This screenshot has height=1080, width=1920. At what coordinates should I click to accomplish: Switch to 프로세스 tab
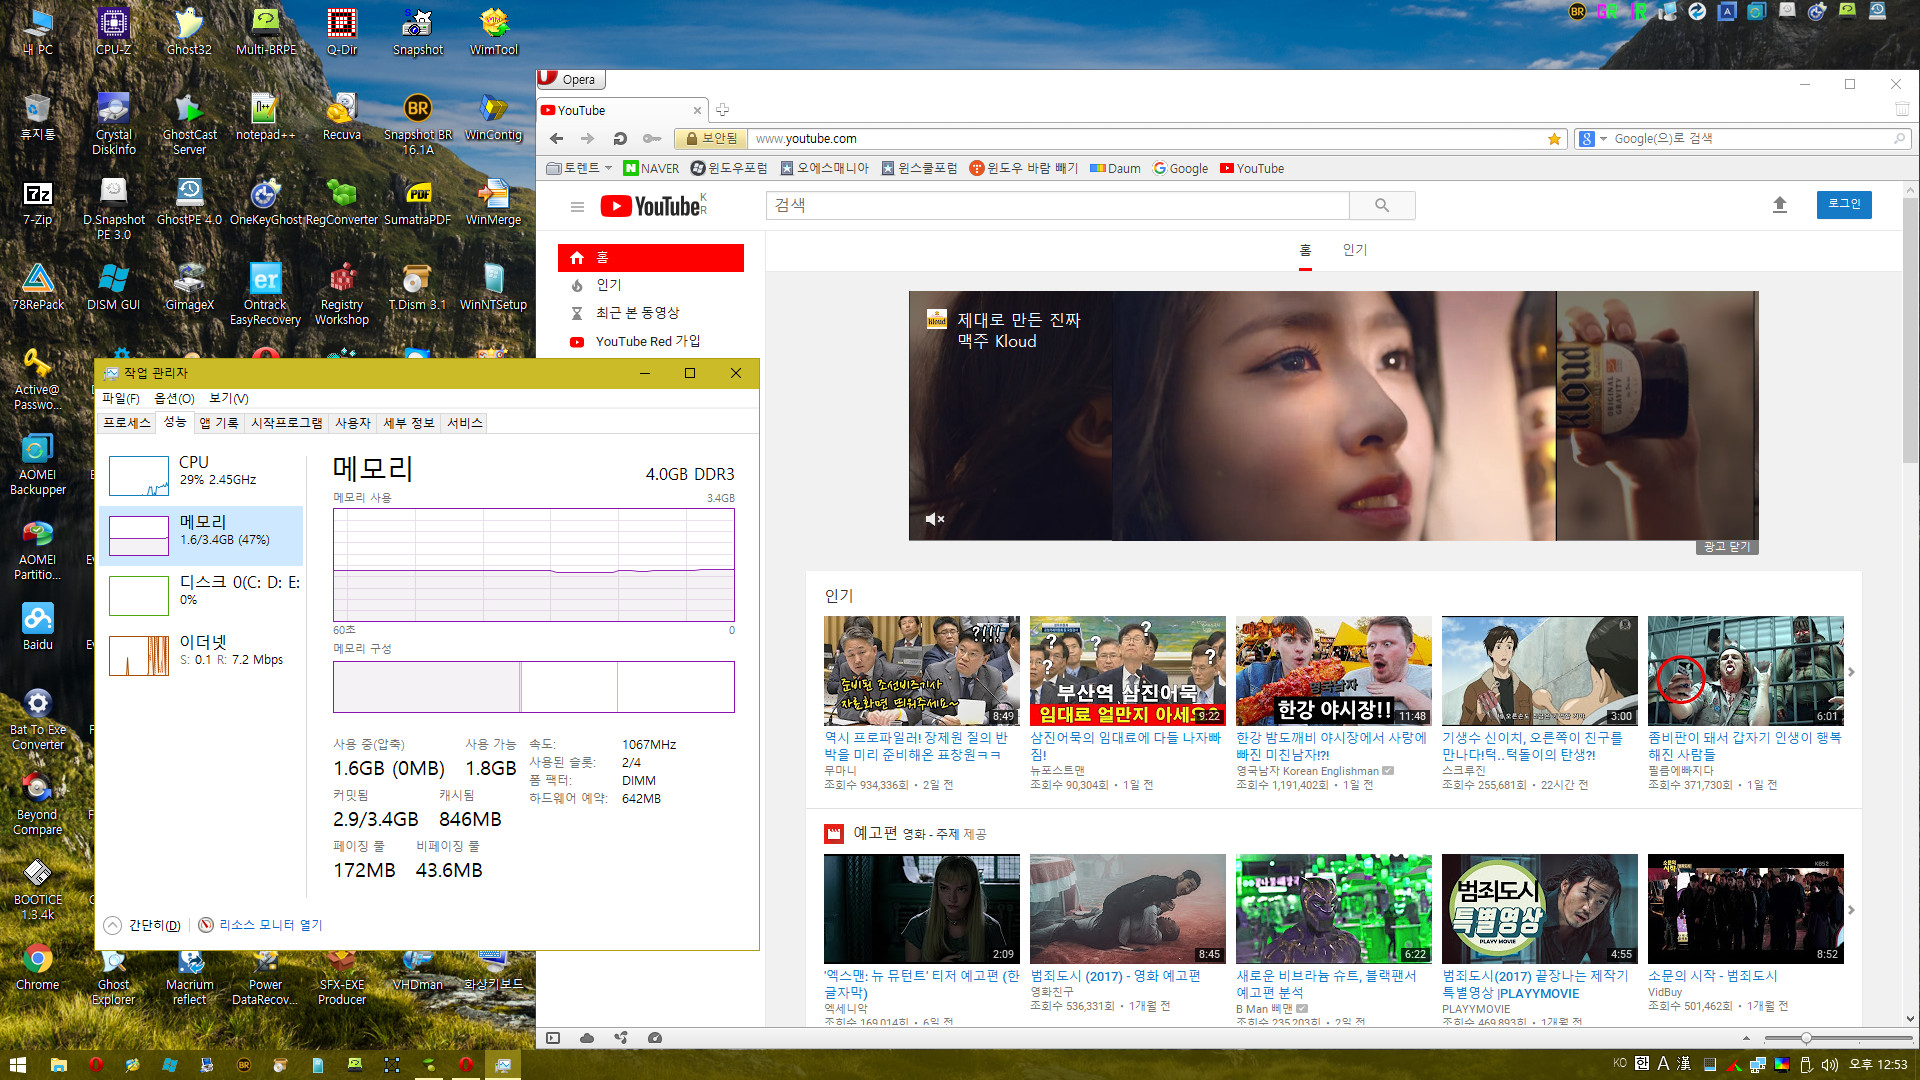click(127, 423)
